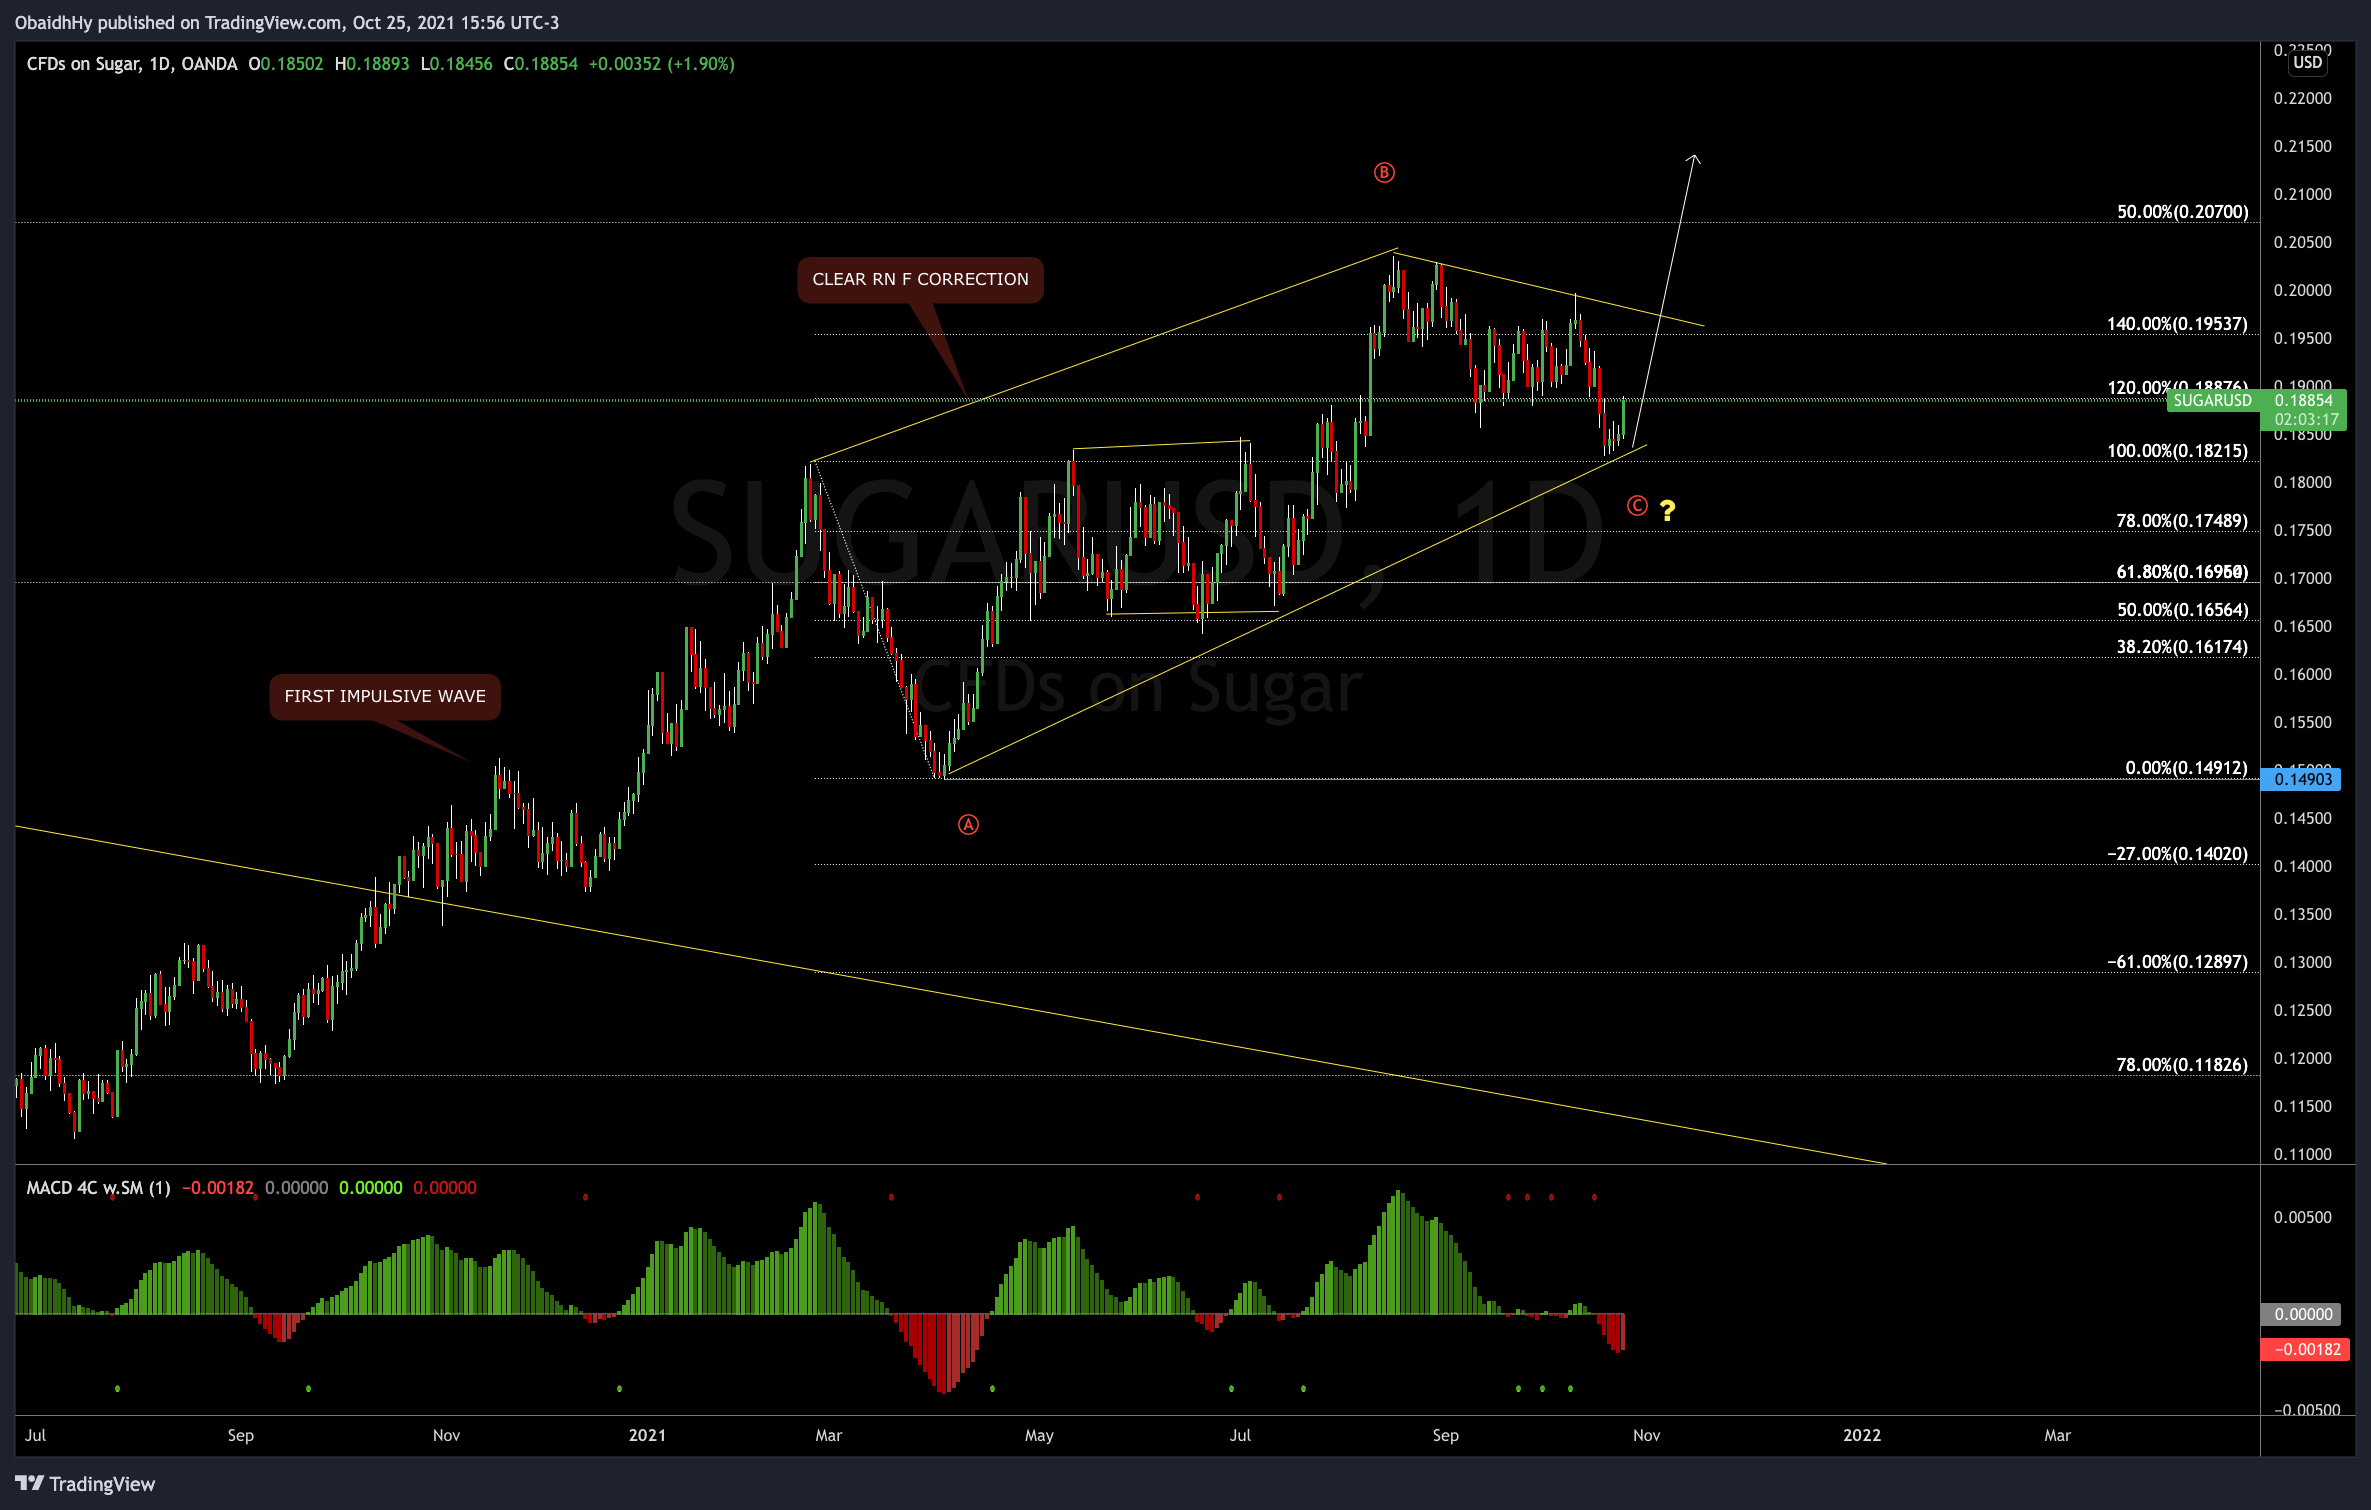The width and height of the screenshot is (2371, 1510).
Task: Click the 0.20000 price axis label
Action: [x=2302, y=290]
